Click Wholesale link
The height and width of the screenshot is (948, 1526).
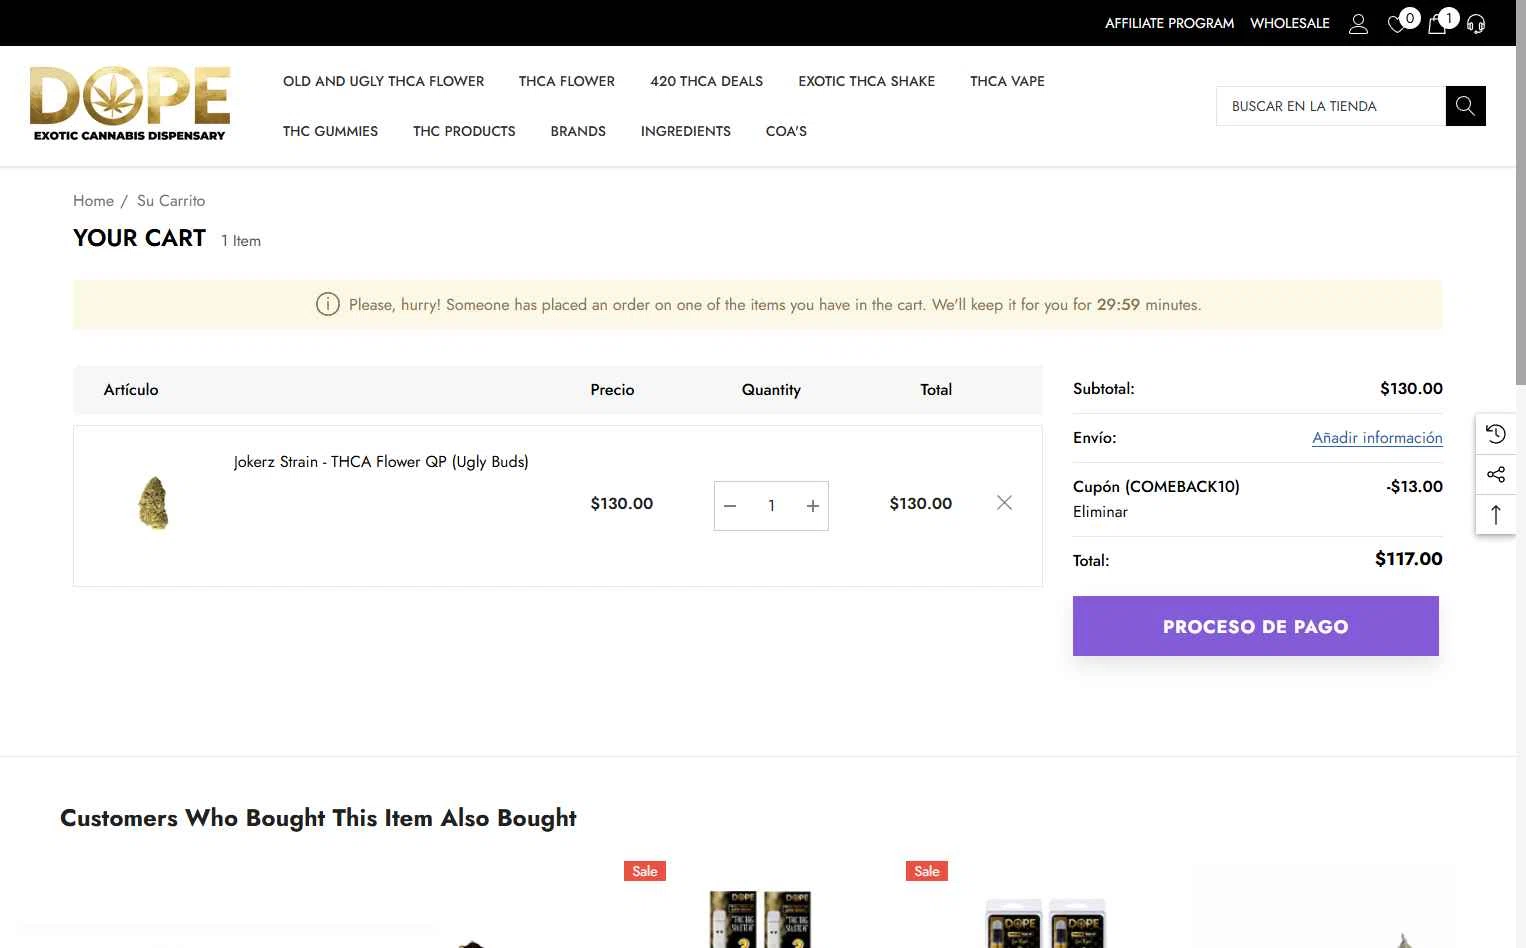click(x=1290, y=23)
